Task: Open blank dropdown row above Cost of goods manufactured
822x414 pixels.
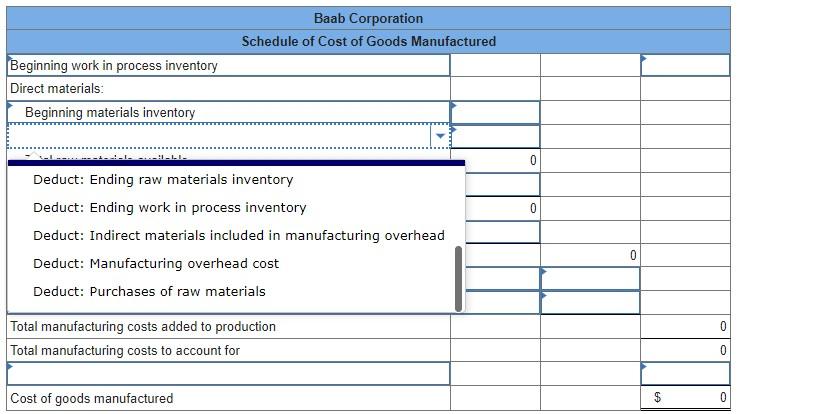Action: pyautogui.click(x=229, y=374)
